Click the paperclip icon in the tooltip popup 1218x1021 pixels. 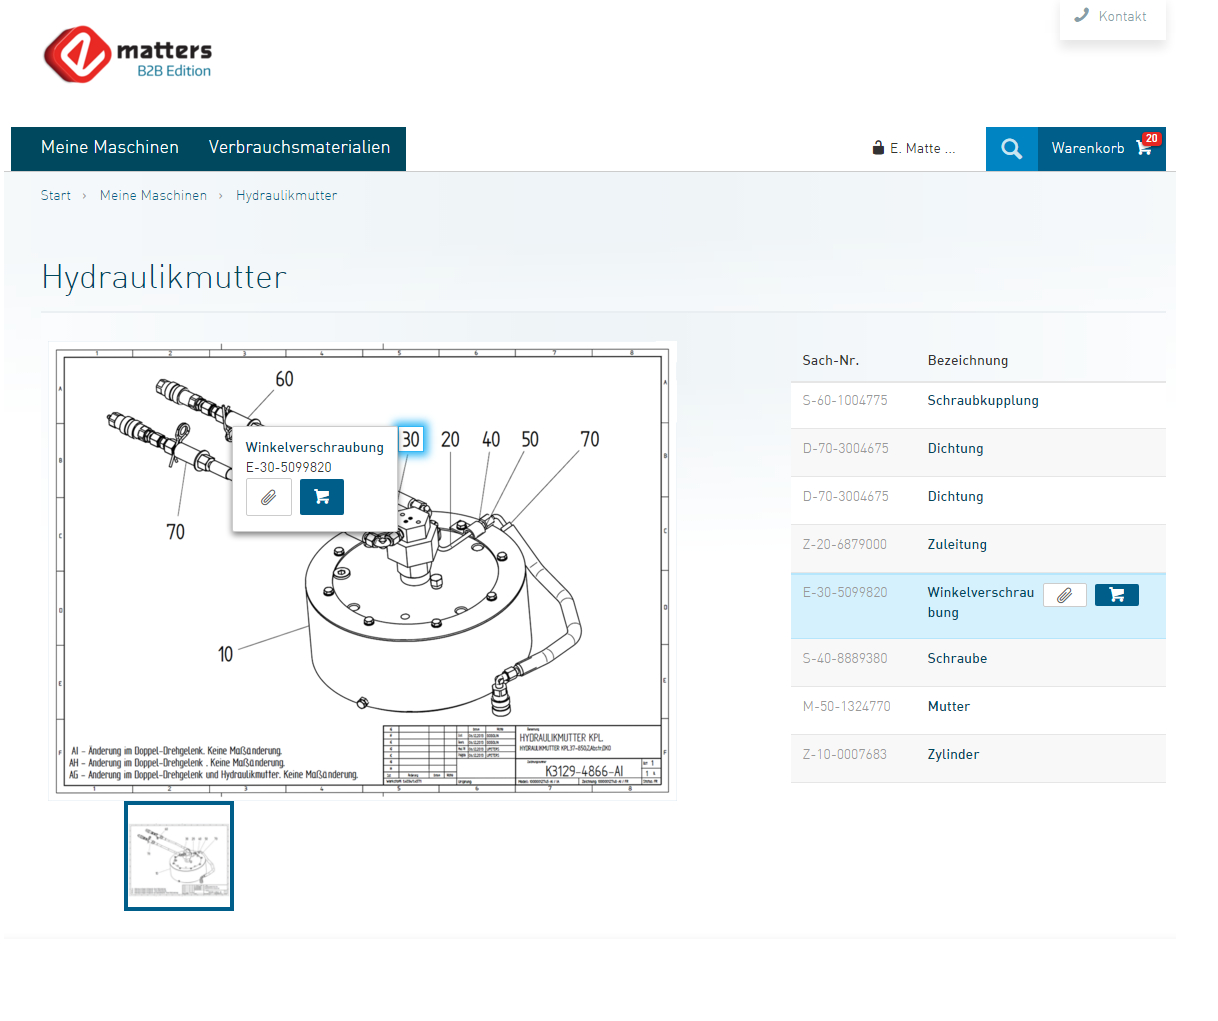click(x=268, y=497)
